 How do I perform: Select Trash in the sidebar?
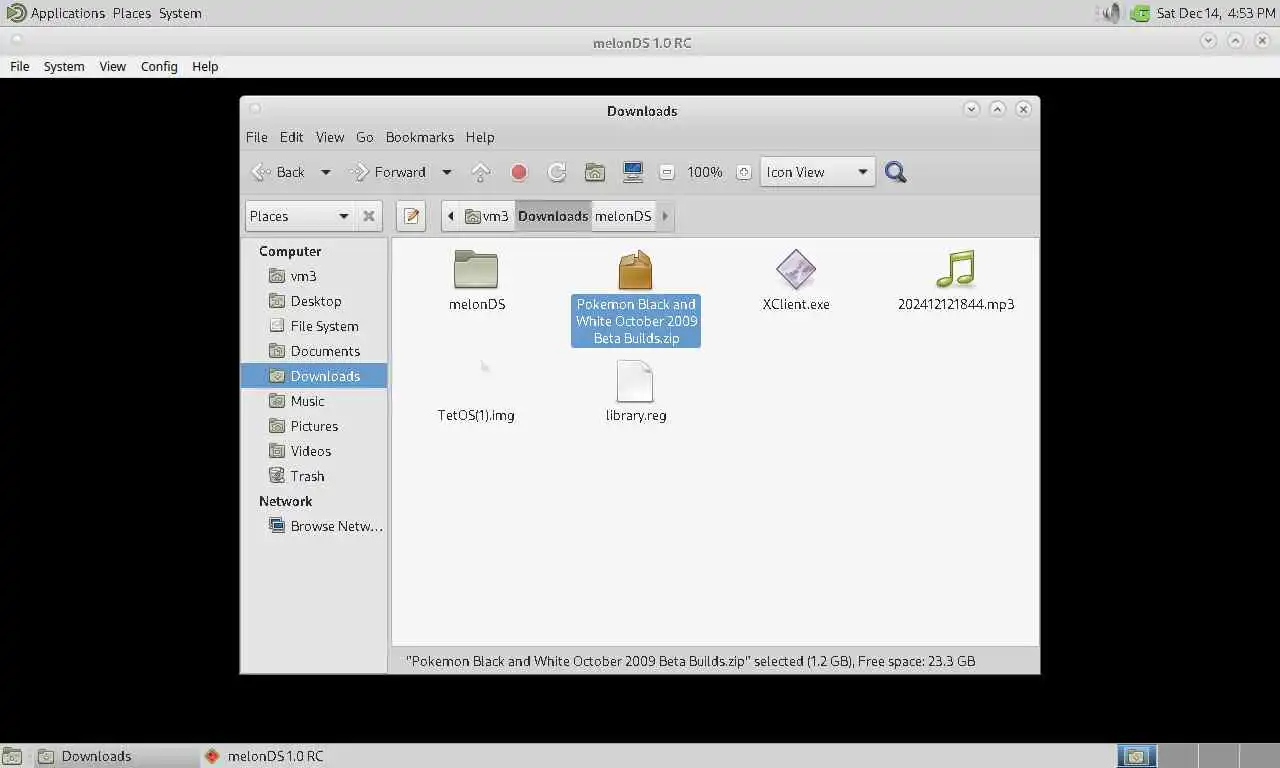[314, 476]
